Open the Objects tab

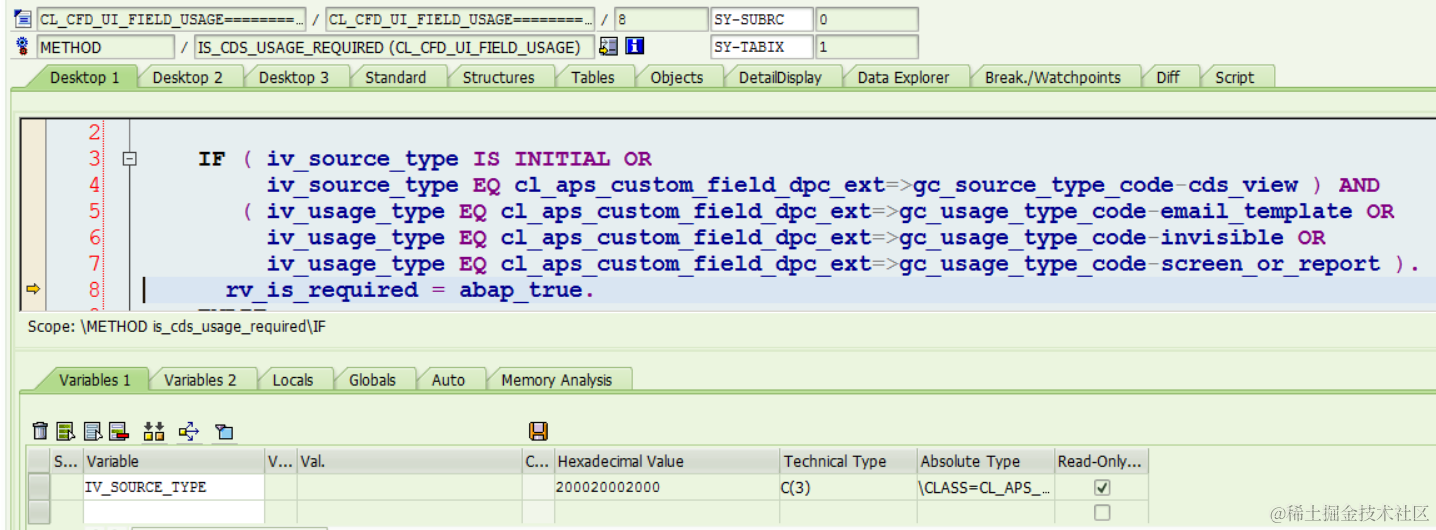677,77
